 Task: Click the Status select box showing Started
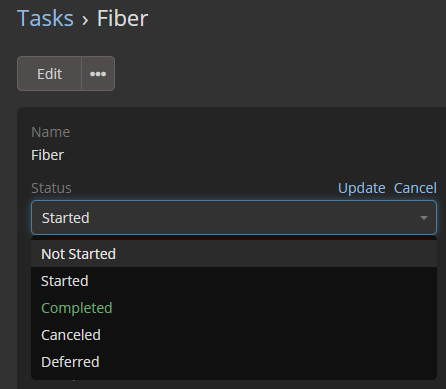[x=234, y=218]
